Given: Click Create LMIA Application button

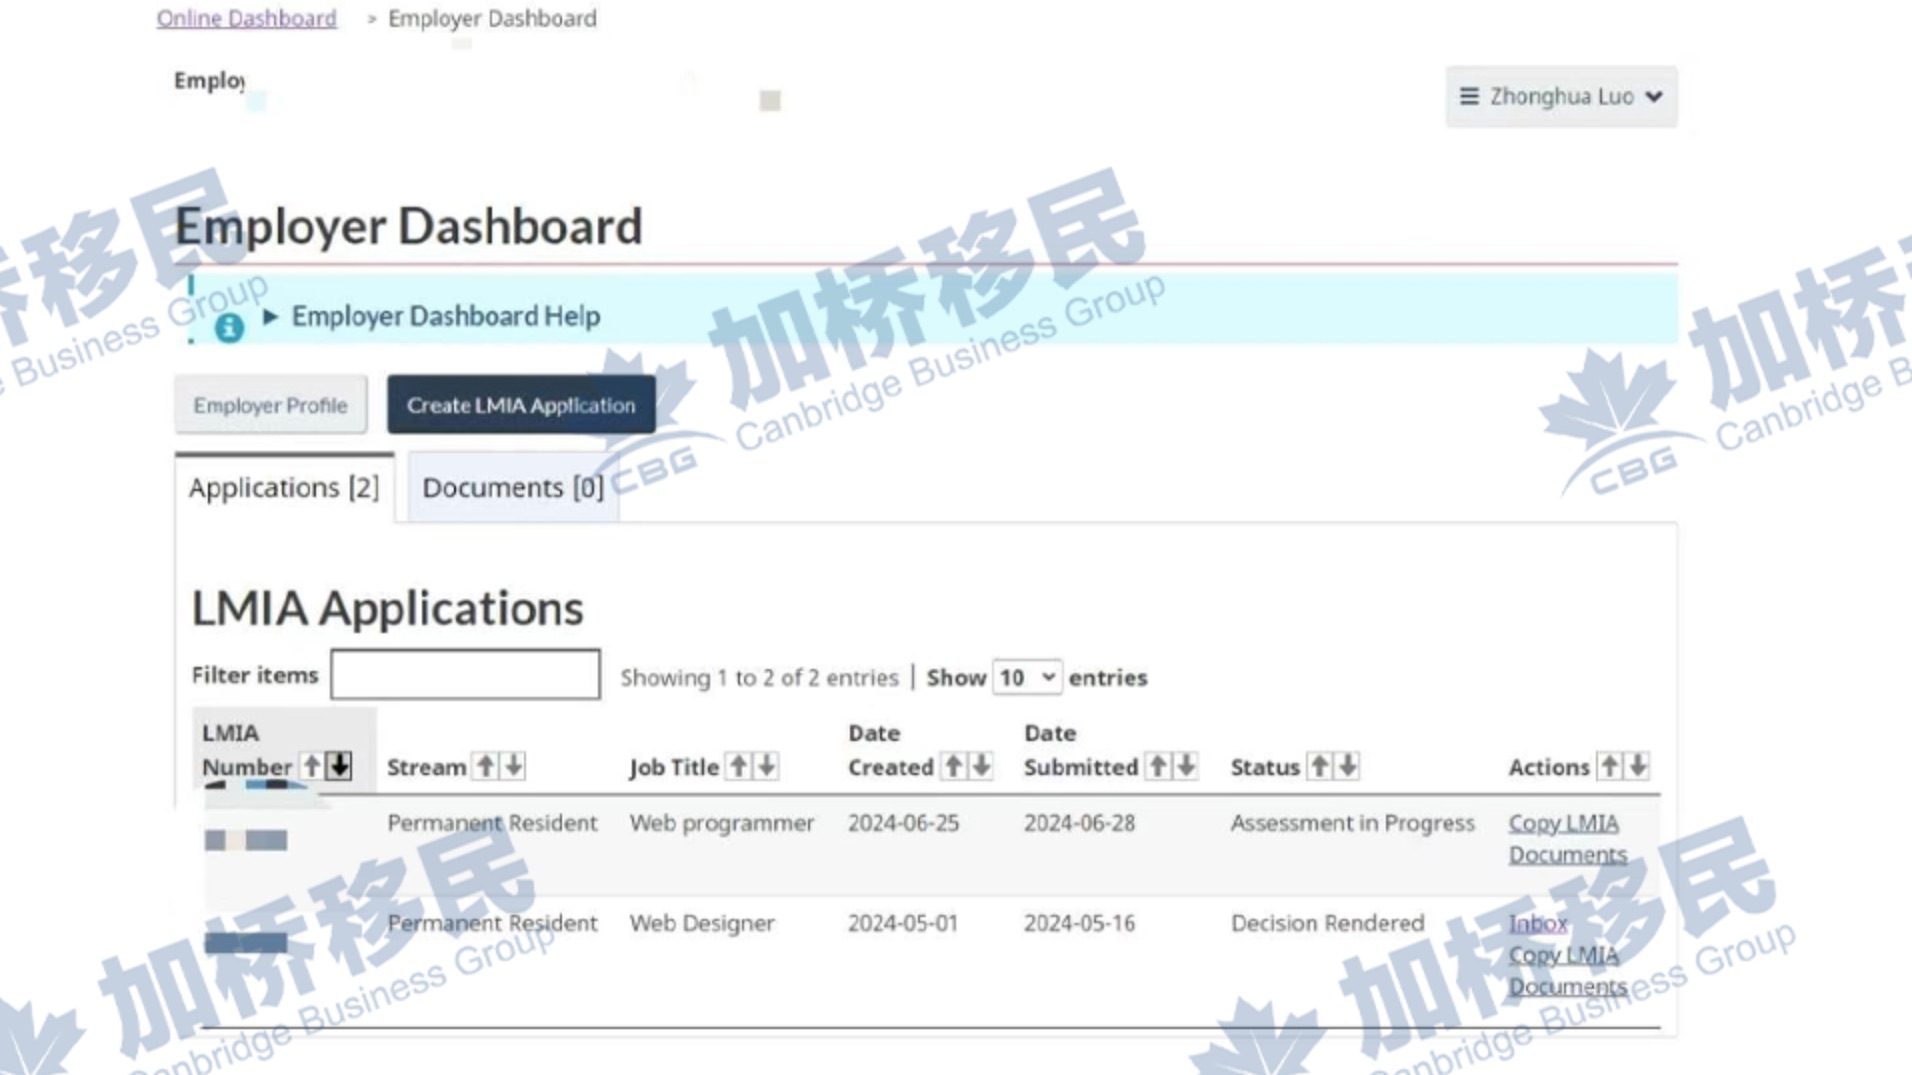Looking at the screenshot, I should tap(521, 405).
